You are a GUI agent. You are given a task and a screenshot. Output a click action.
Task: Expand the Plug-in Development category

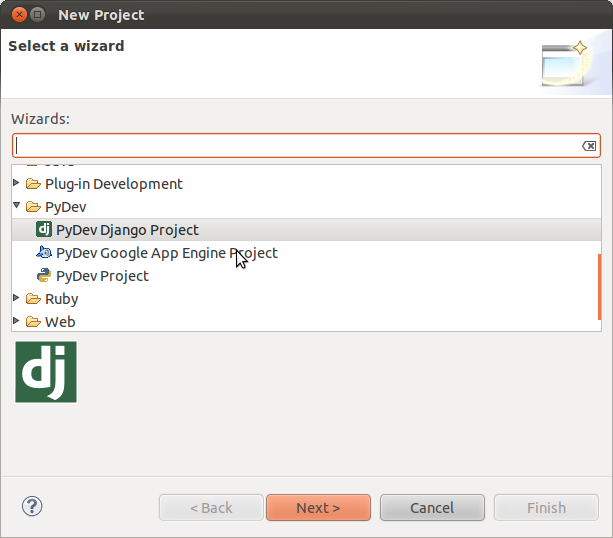coord(16,183)
